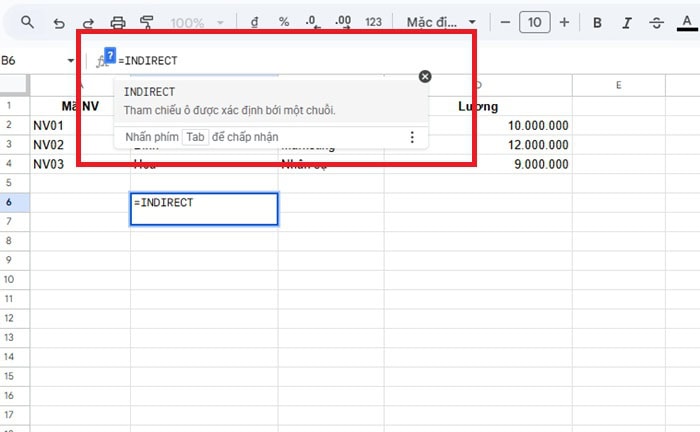The width and height of the screenshot is (700, 432).
Task: Toggle italic formatting
Action: [x=627, y=22]
